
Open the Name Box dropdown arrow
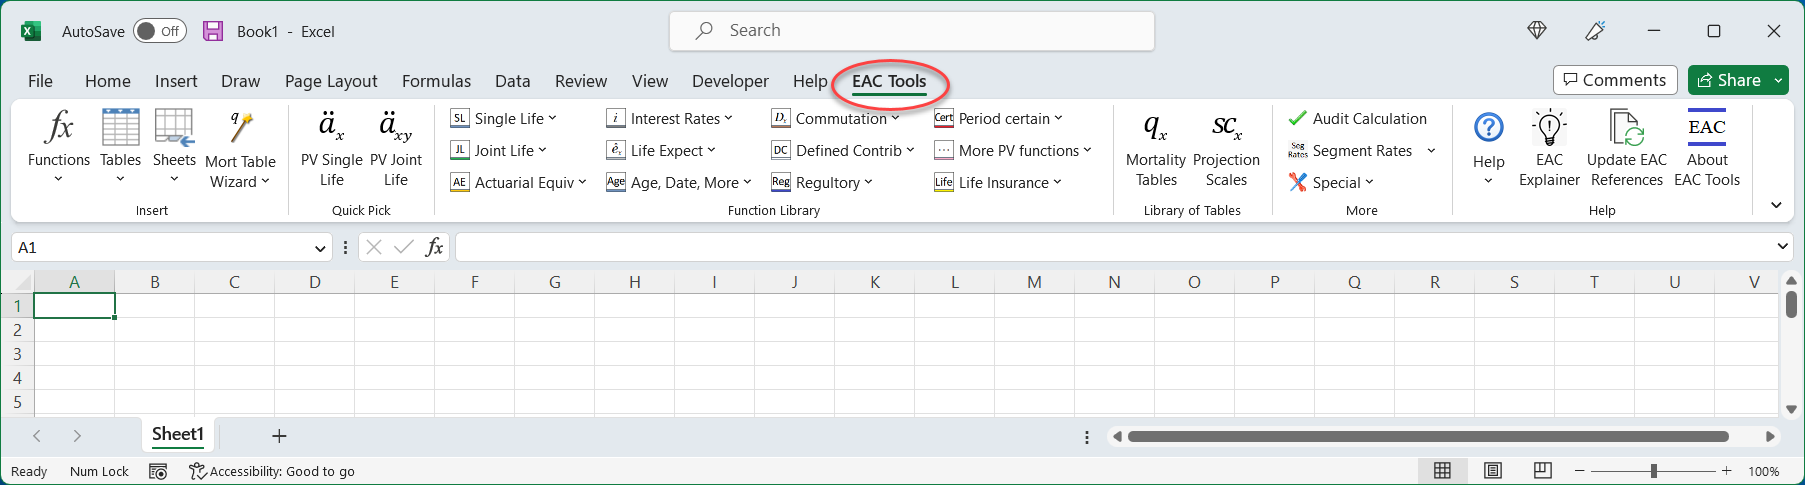(320, 248)
